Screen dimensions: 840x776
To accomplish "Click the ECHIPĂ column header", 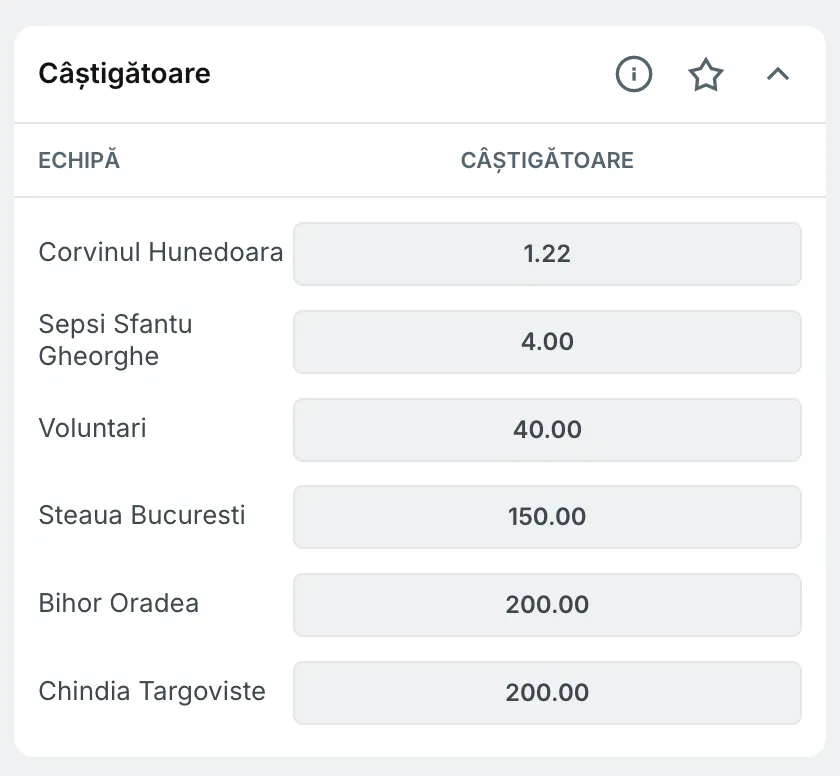I will click(78, 160).
